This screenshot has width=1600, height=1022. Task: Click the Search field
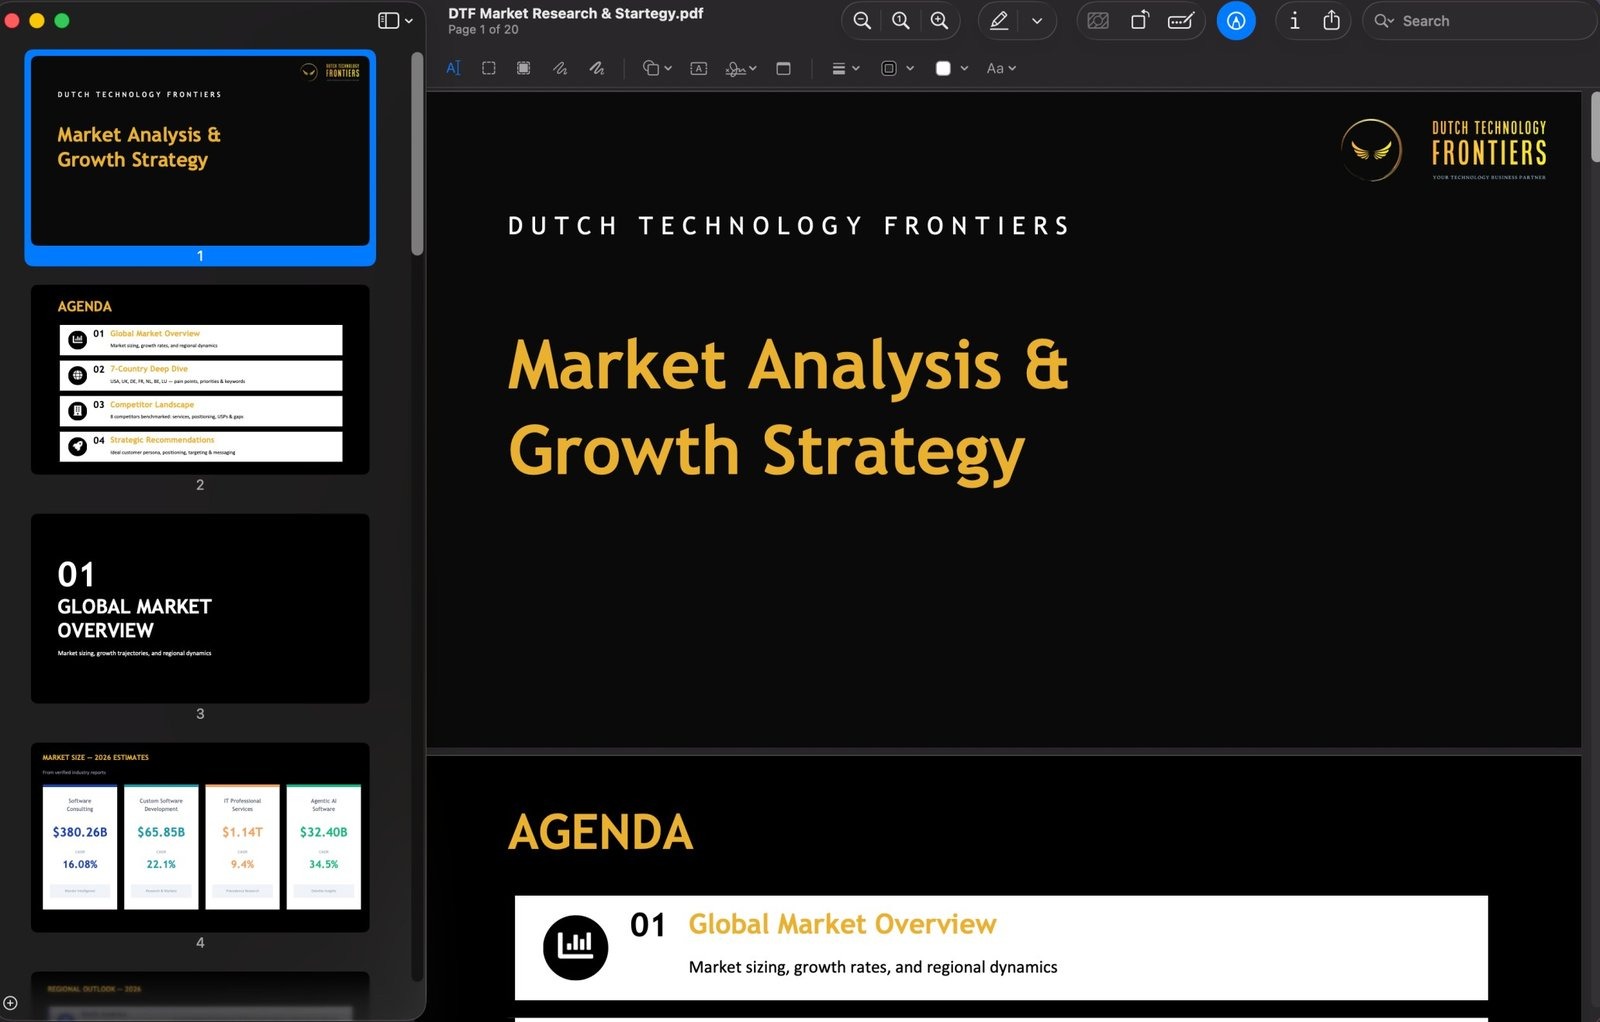tap(1479, 21)
